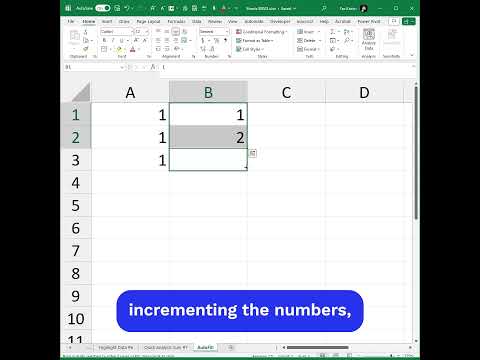Switch to the Page Layout tab
This screenshot has height=360, width=480.
pyautogui.click(x=148, y=21)
